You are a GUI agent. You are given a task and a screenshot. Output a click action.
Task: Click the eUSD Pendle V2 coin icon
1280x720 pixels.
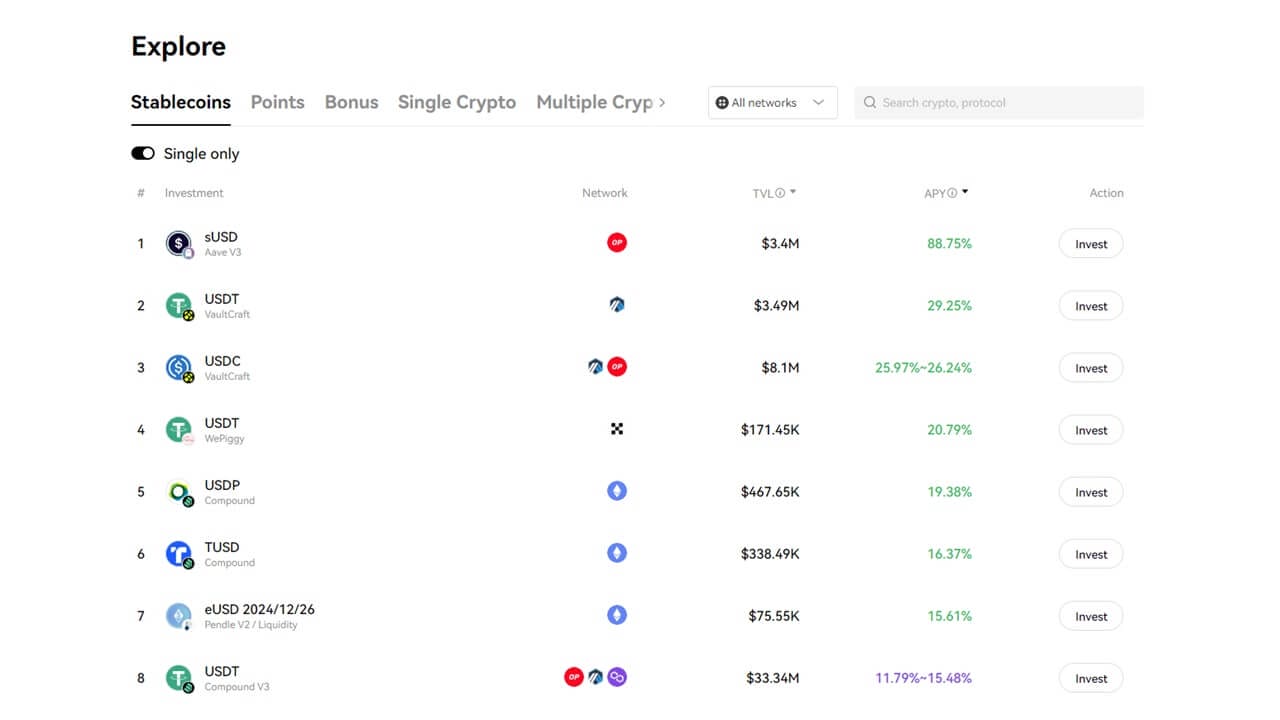pyautogui.click(x=178, y=615)
